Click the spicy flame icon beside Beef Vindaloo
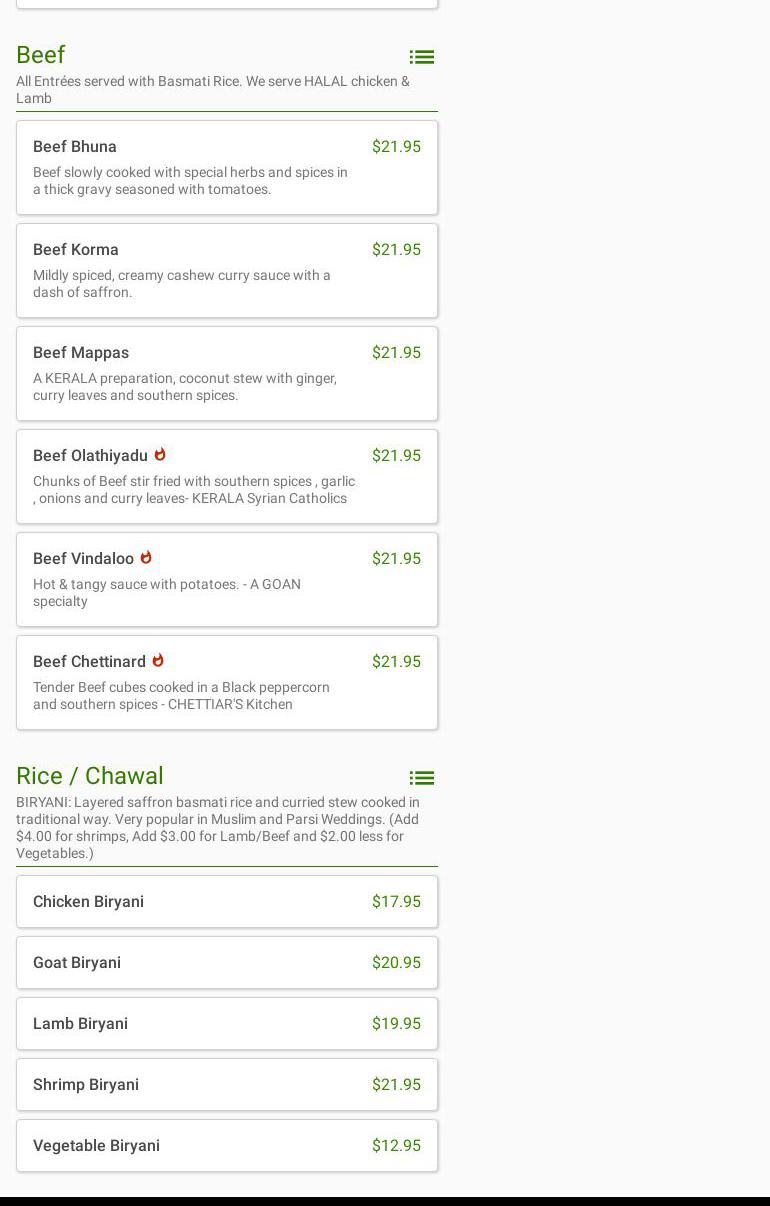 point(146,558)
